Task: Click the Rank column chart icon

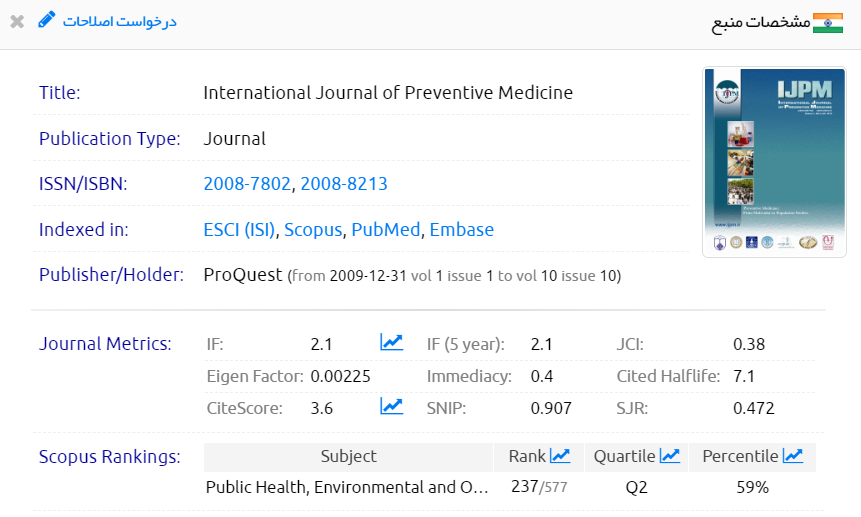Action: point(560,456)
